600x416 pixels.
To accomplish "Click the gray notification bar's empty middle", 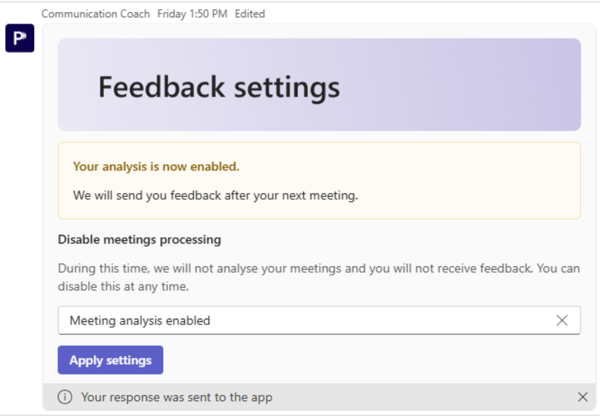I will 421,397.
